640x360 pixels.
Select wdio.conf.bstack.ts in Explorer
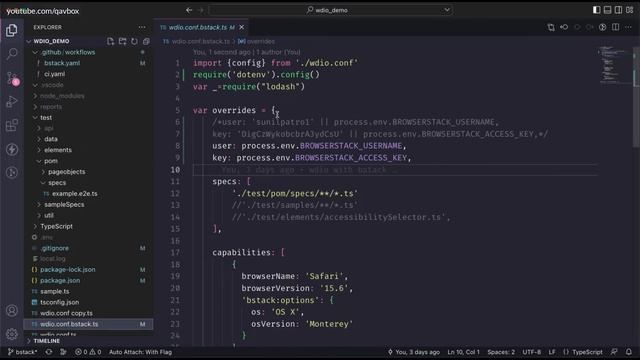click(89, 324)
